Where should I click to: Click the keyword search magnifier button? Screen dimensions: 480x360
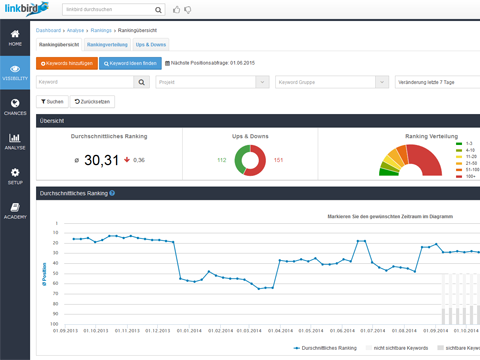coord(142,82)
